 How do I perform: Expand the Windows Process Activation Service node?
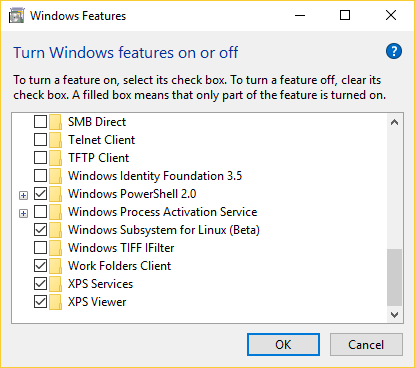click(x=23, y=213)
